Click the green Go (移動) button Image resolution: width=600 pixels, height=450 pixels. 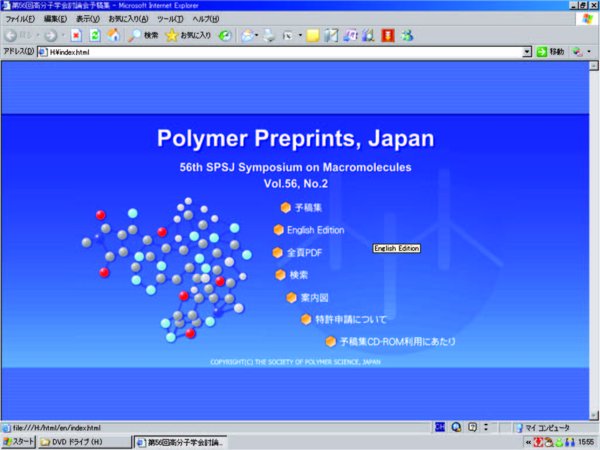[550, 52]
